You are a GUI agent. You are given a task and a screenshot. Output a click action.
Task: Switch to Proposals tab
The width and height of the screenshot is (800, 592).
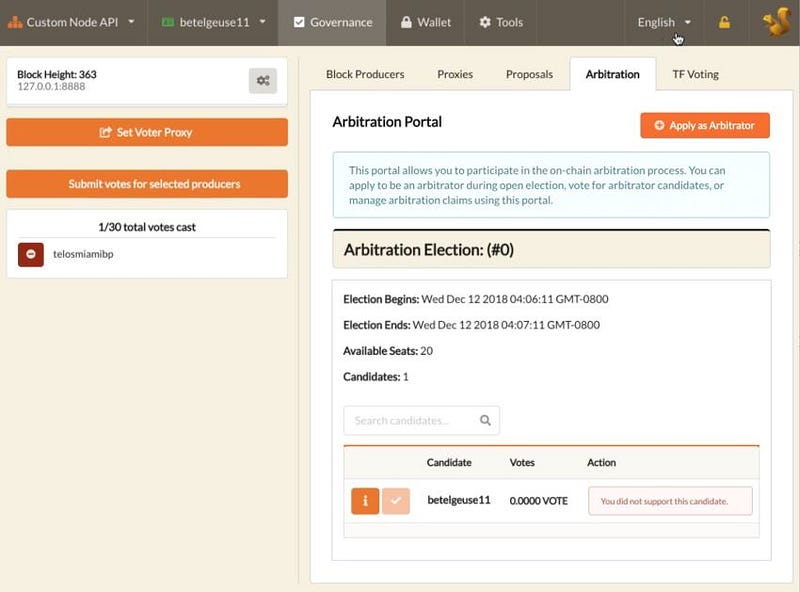tap(529, 74)
